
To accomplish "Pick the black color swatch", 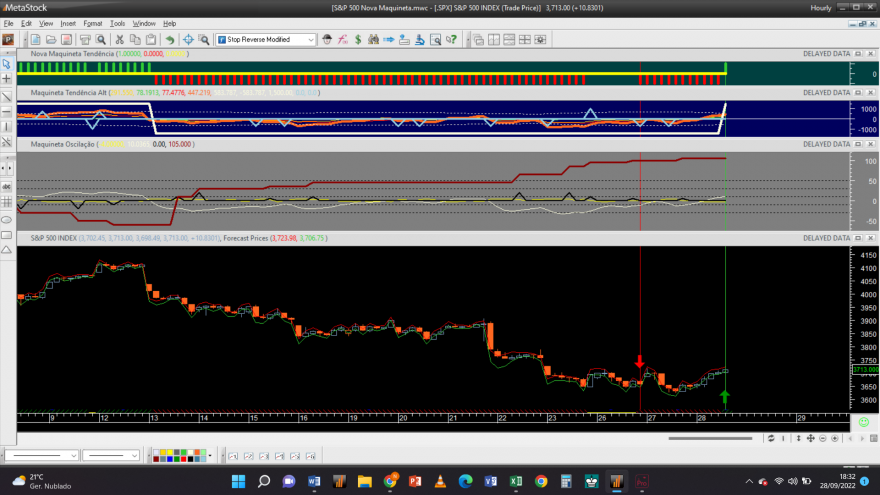I will 190,459.
